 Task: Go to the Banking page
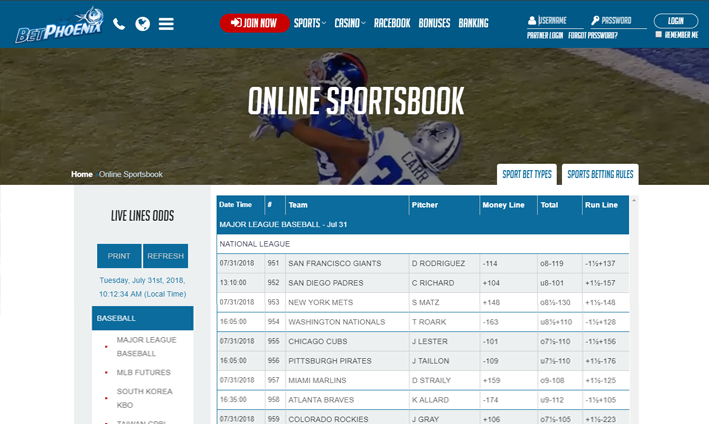click(473, 23)
